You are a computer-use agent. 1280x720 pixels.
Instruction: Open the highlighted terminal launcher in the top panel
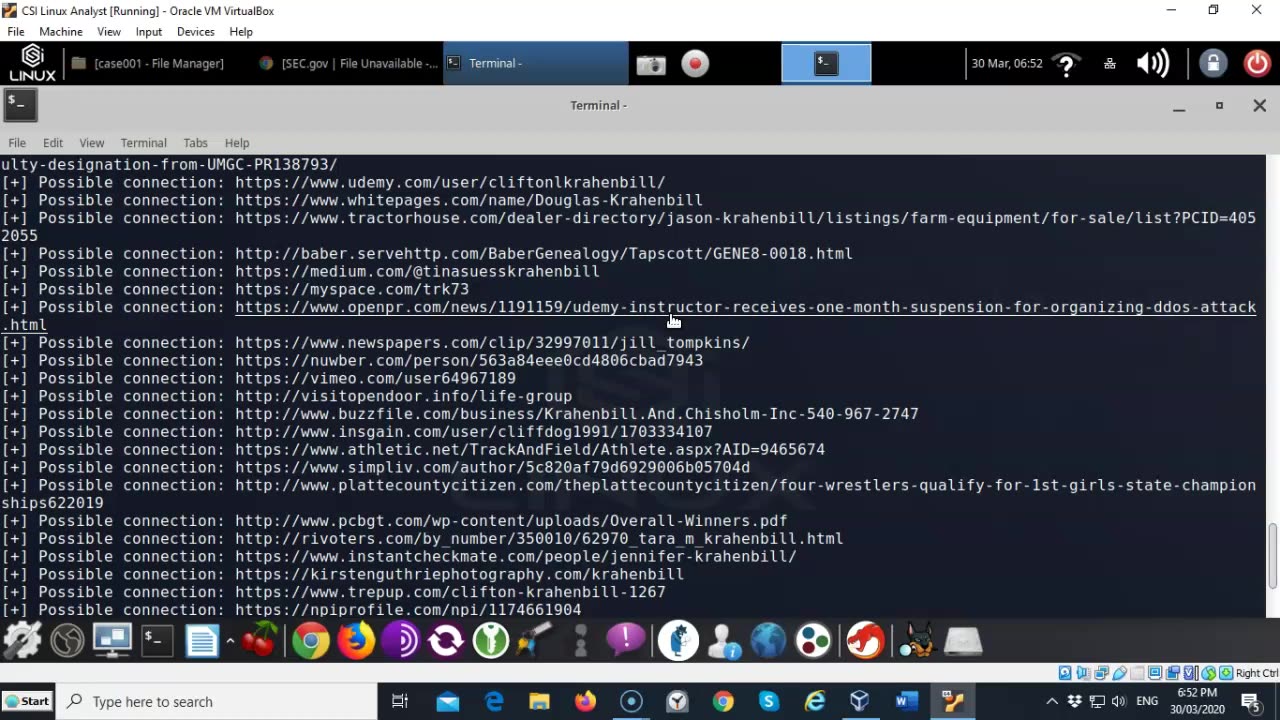point(826,63)
